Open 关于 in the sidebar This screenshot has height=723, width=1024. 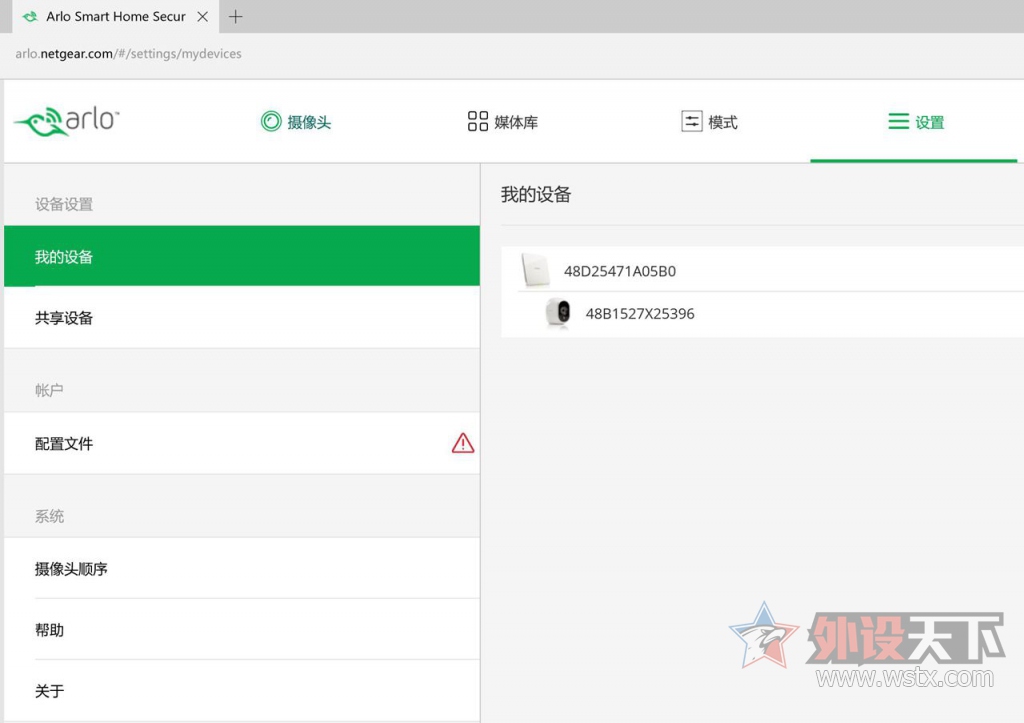[242, 690]
